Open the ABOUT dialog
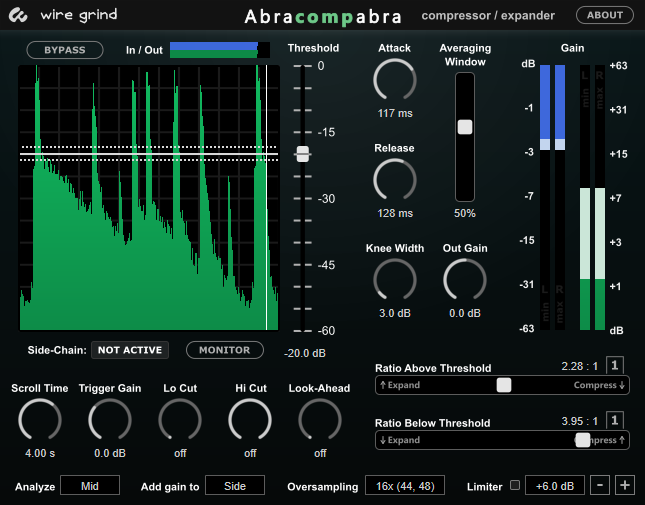This screenshot has height=505, width=645. (x=605, y=15)
